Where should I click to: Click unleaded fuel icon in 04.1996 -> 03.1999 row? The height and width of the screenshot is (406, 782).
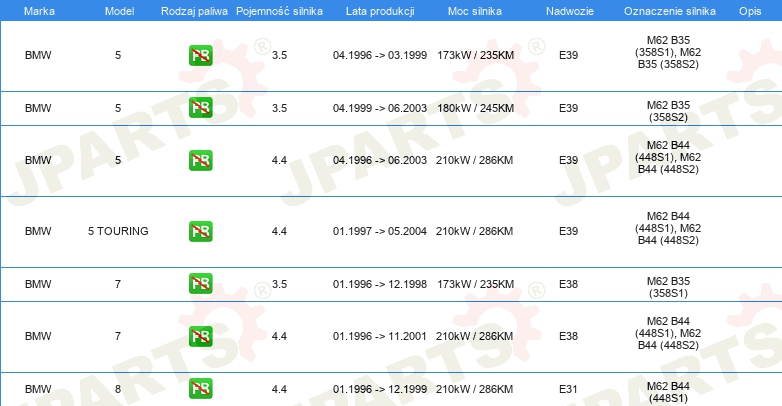(200, 55)
